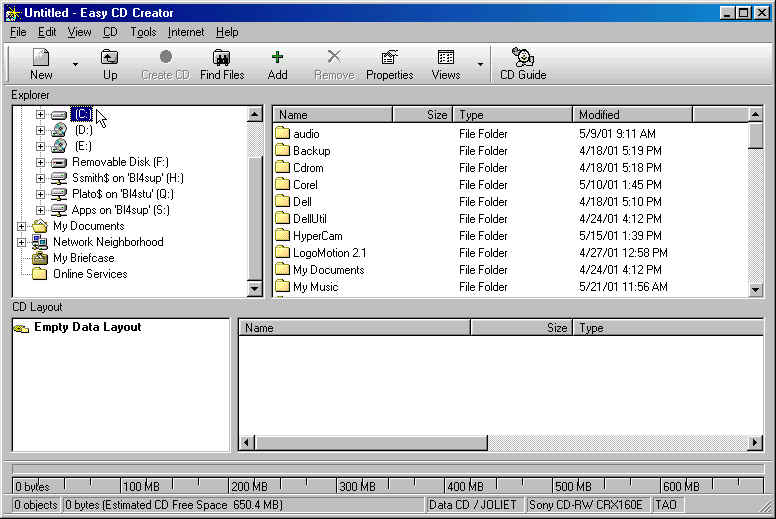Select the (E:) CD drive icon

coord(59,146)
